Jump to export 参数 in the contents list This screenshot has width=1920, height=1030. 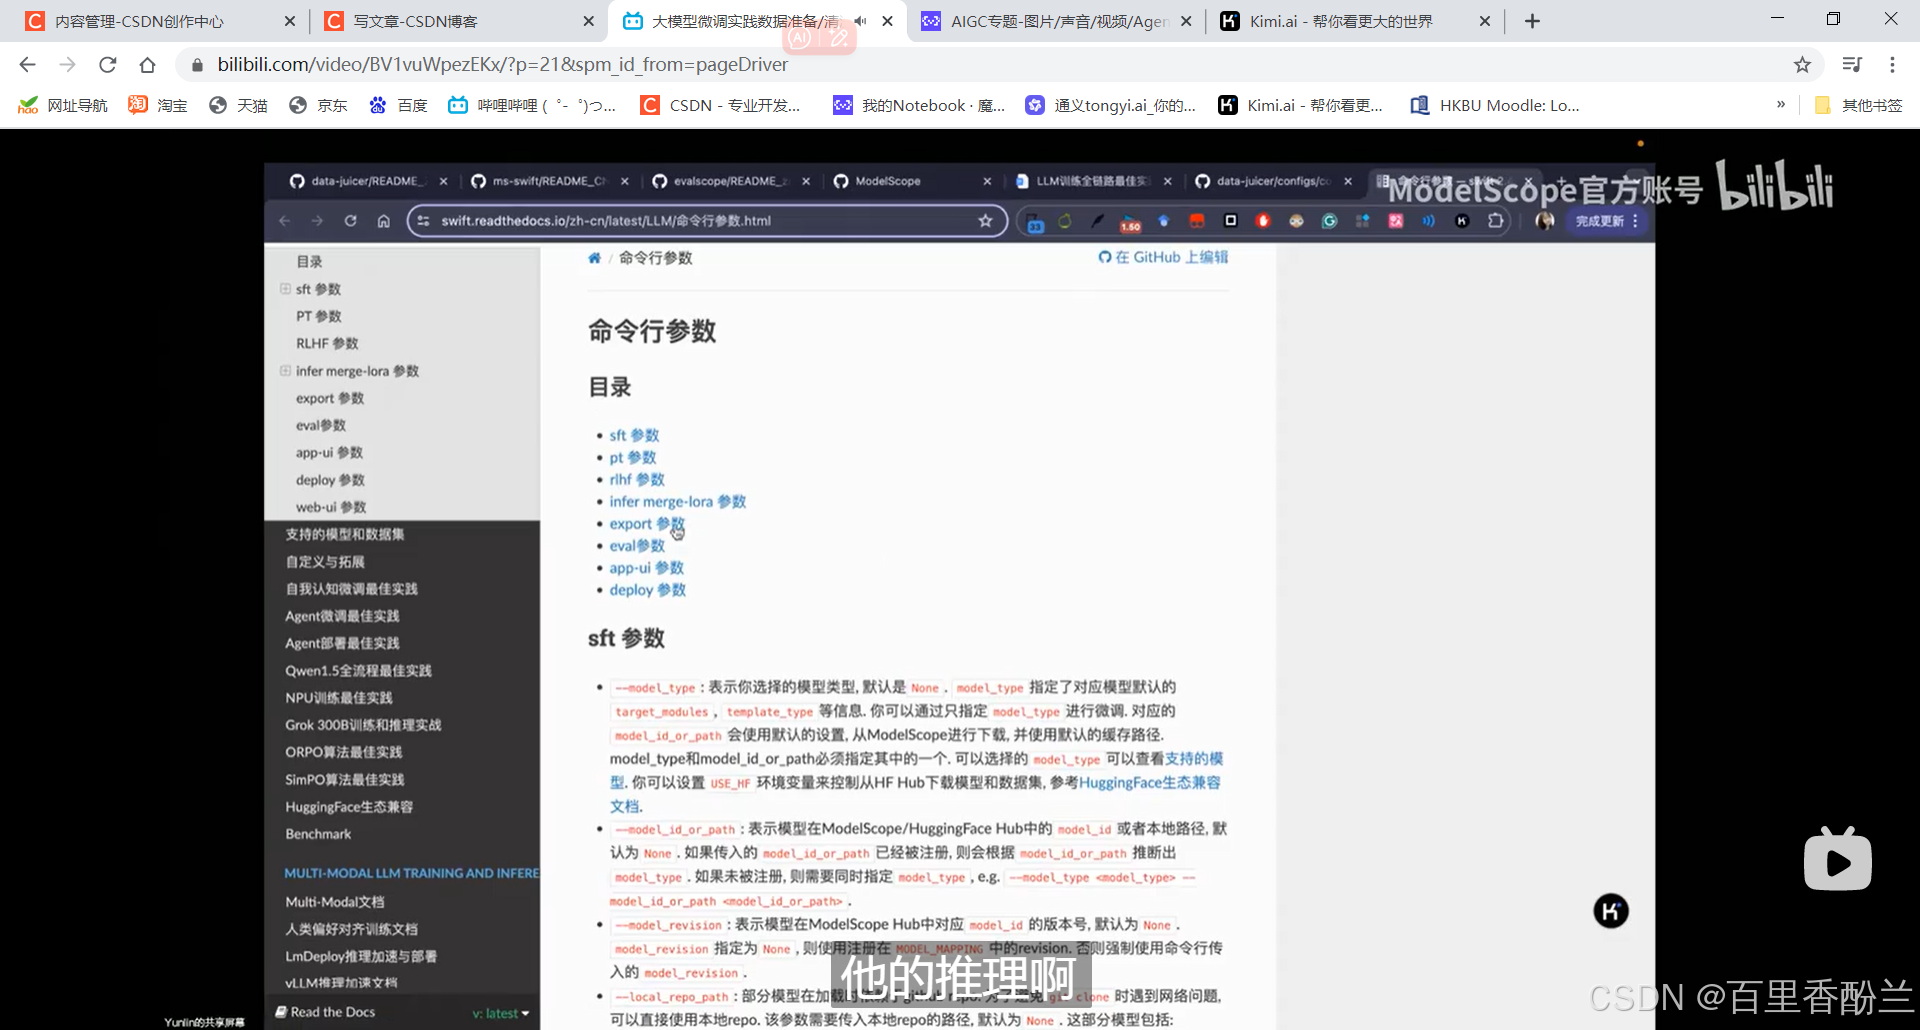tap(647, 523)
